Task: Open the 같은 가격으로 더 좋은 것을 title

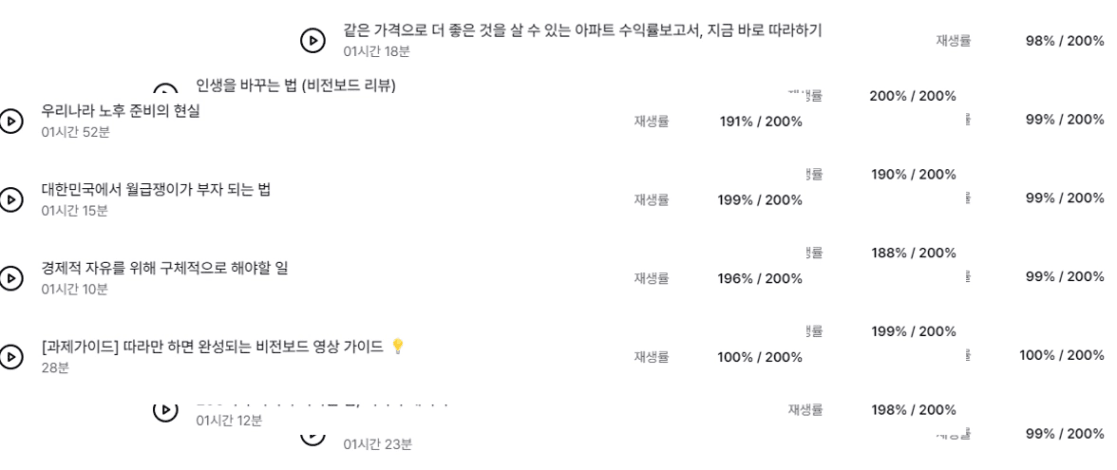Action: (583, 30)
